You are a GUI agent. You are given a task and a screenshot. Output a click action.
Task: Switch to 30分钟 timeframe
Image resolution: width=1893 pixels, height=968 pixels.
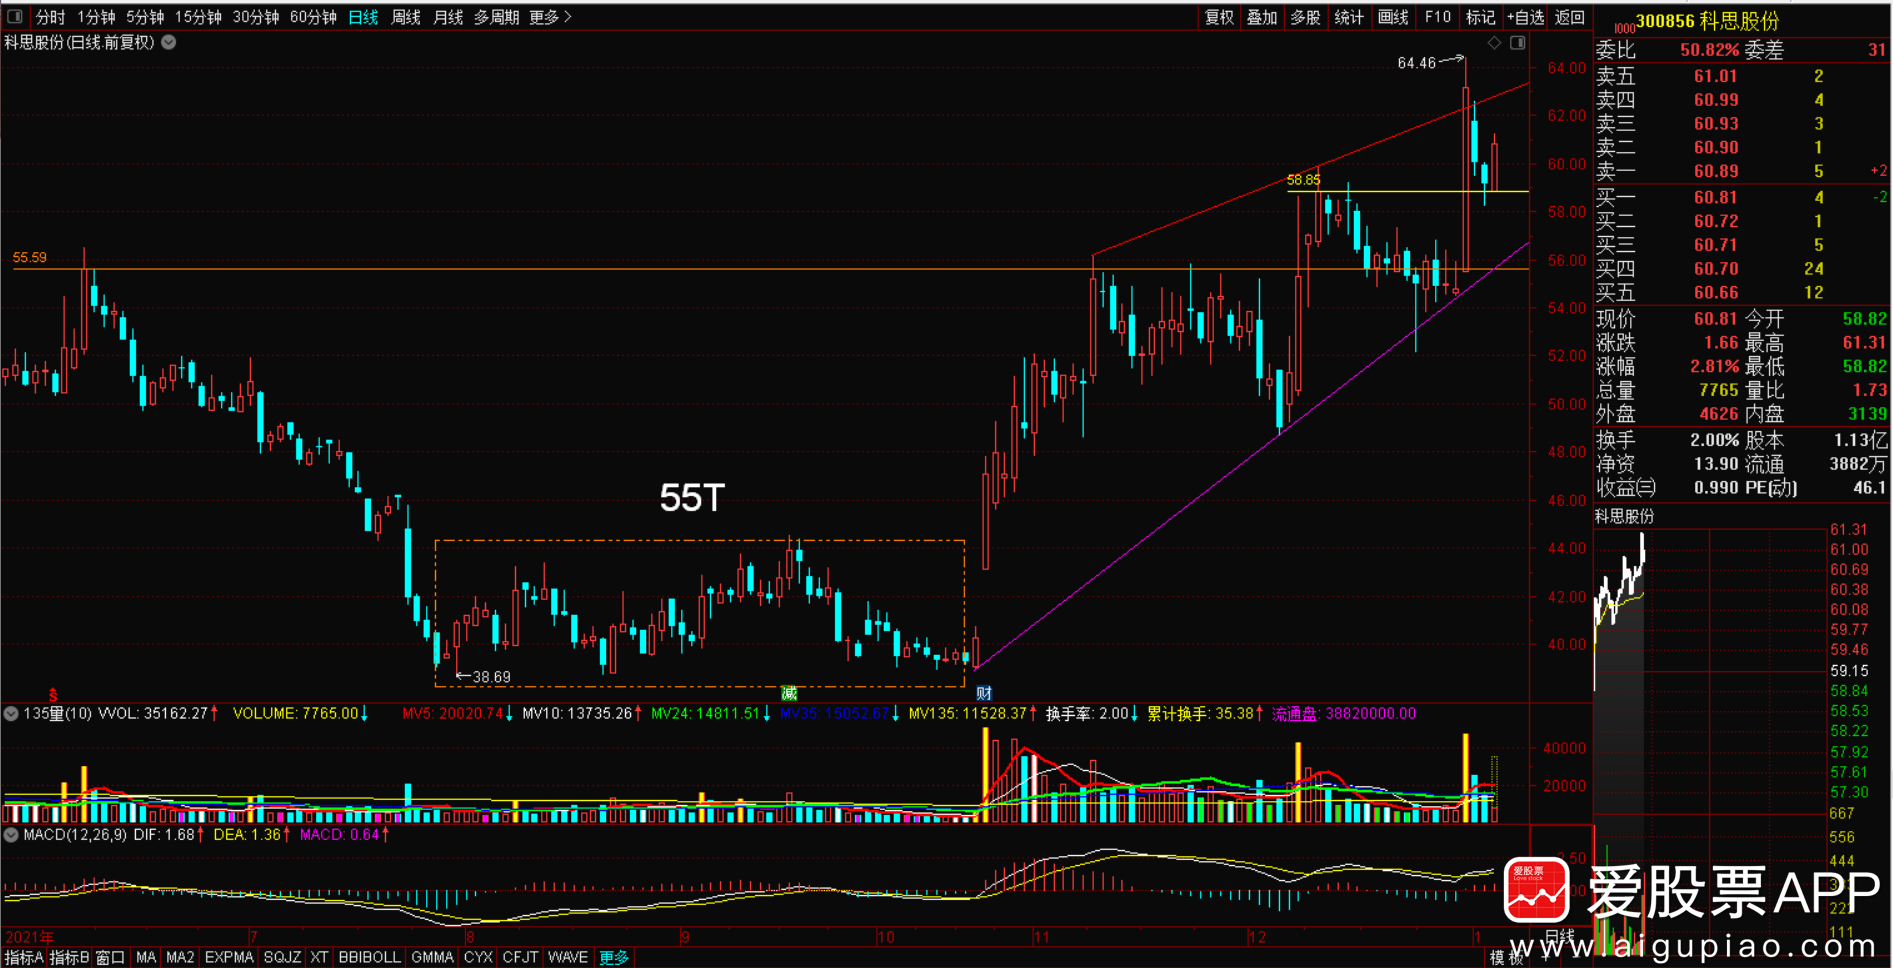coord(256,17)
